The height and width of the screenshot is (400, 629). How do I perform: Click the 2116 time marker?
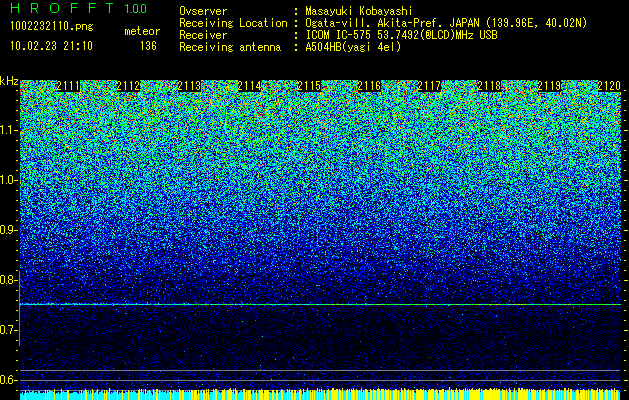[369, 86]
